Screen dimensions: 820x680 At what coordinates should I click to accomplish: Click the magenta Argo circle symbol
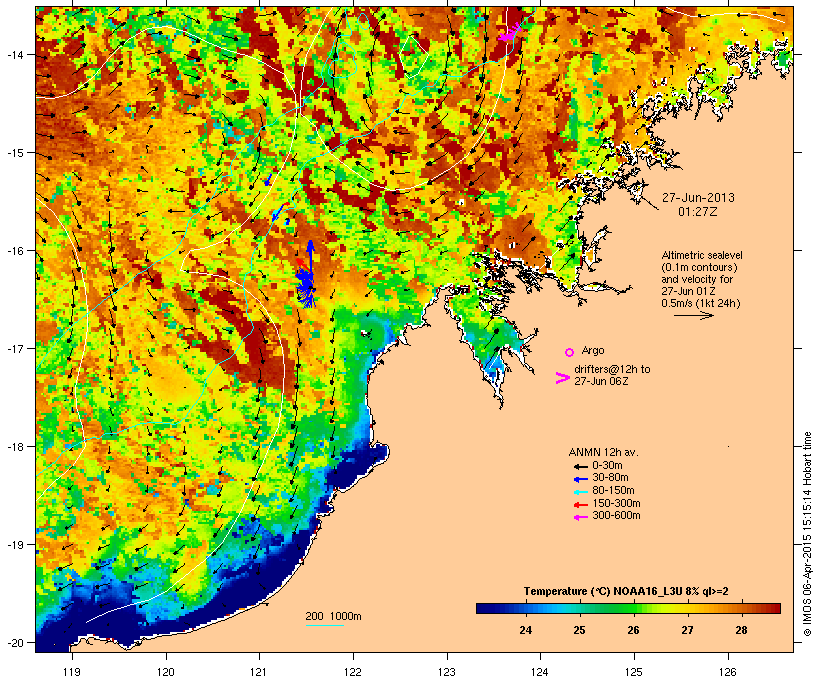click(569, 352)
